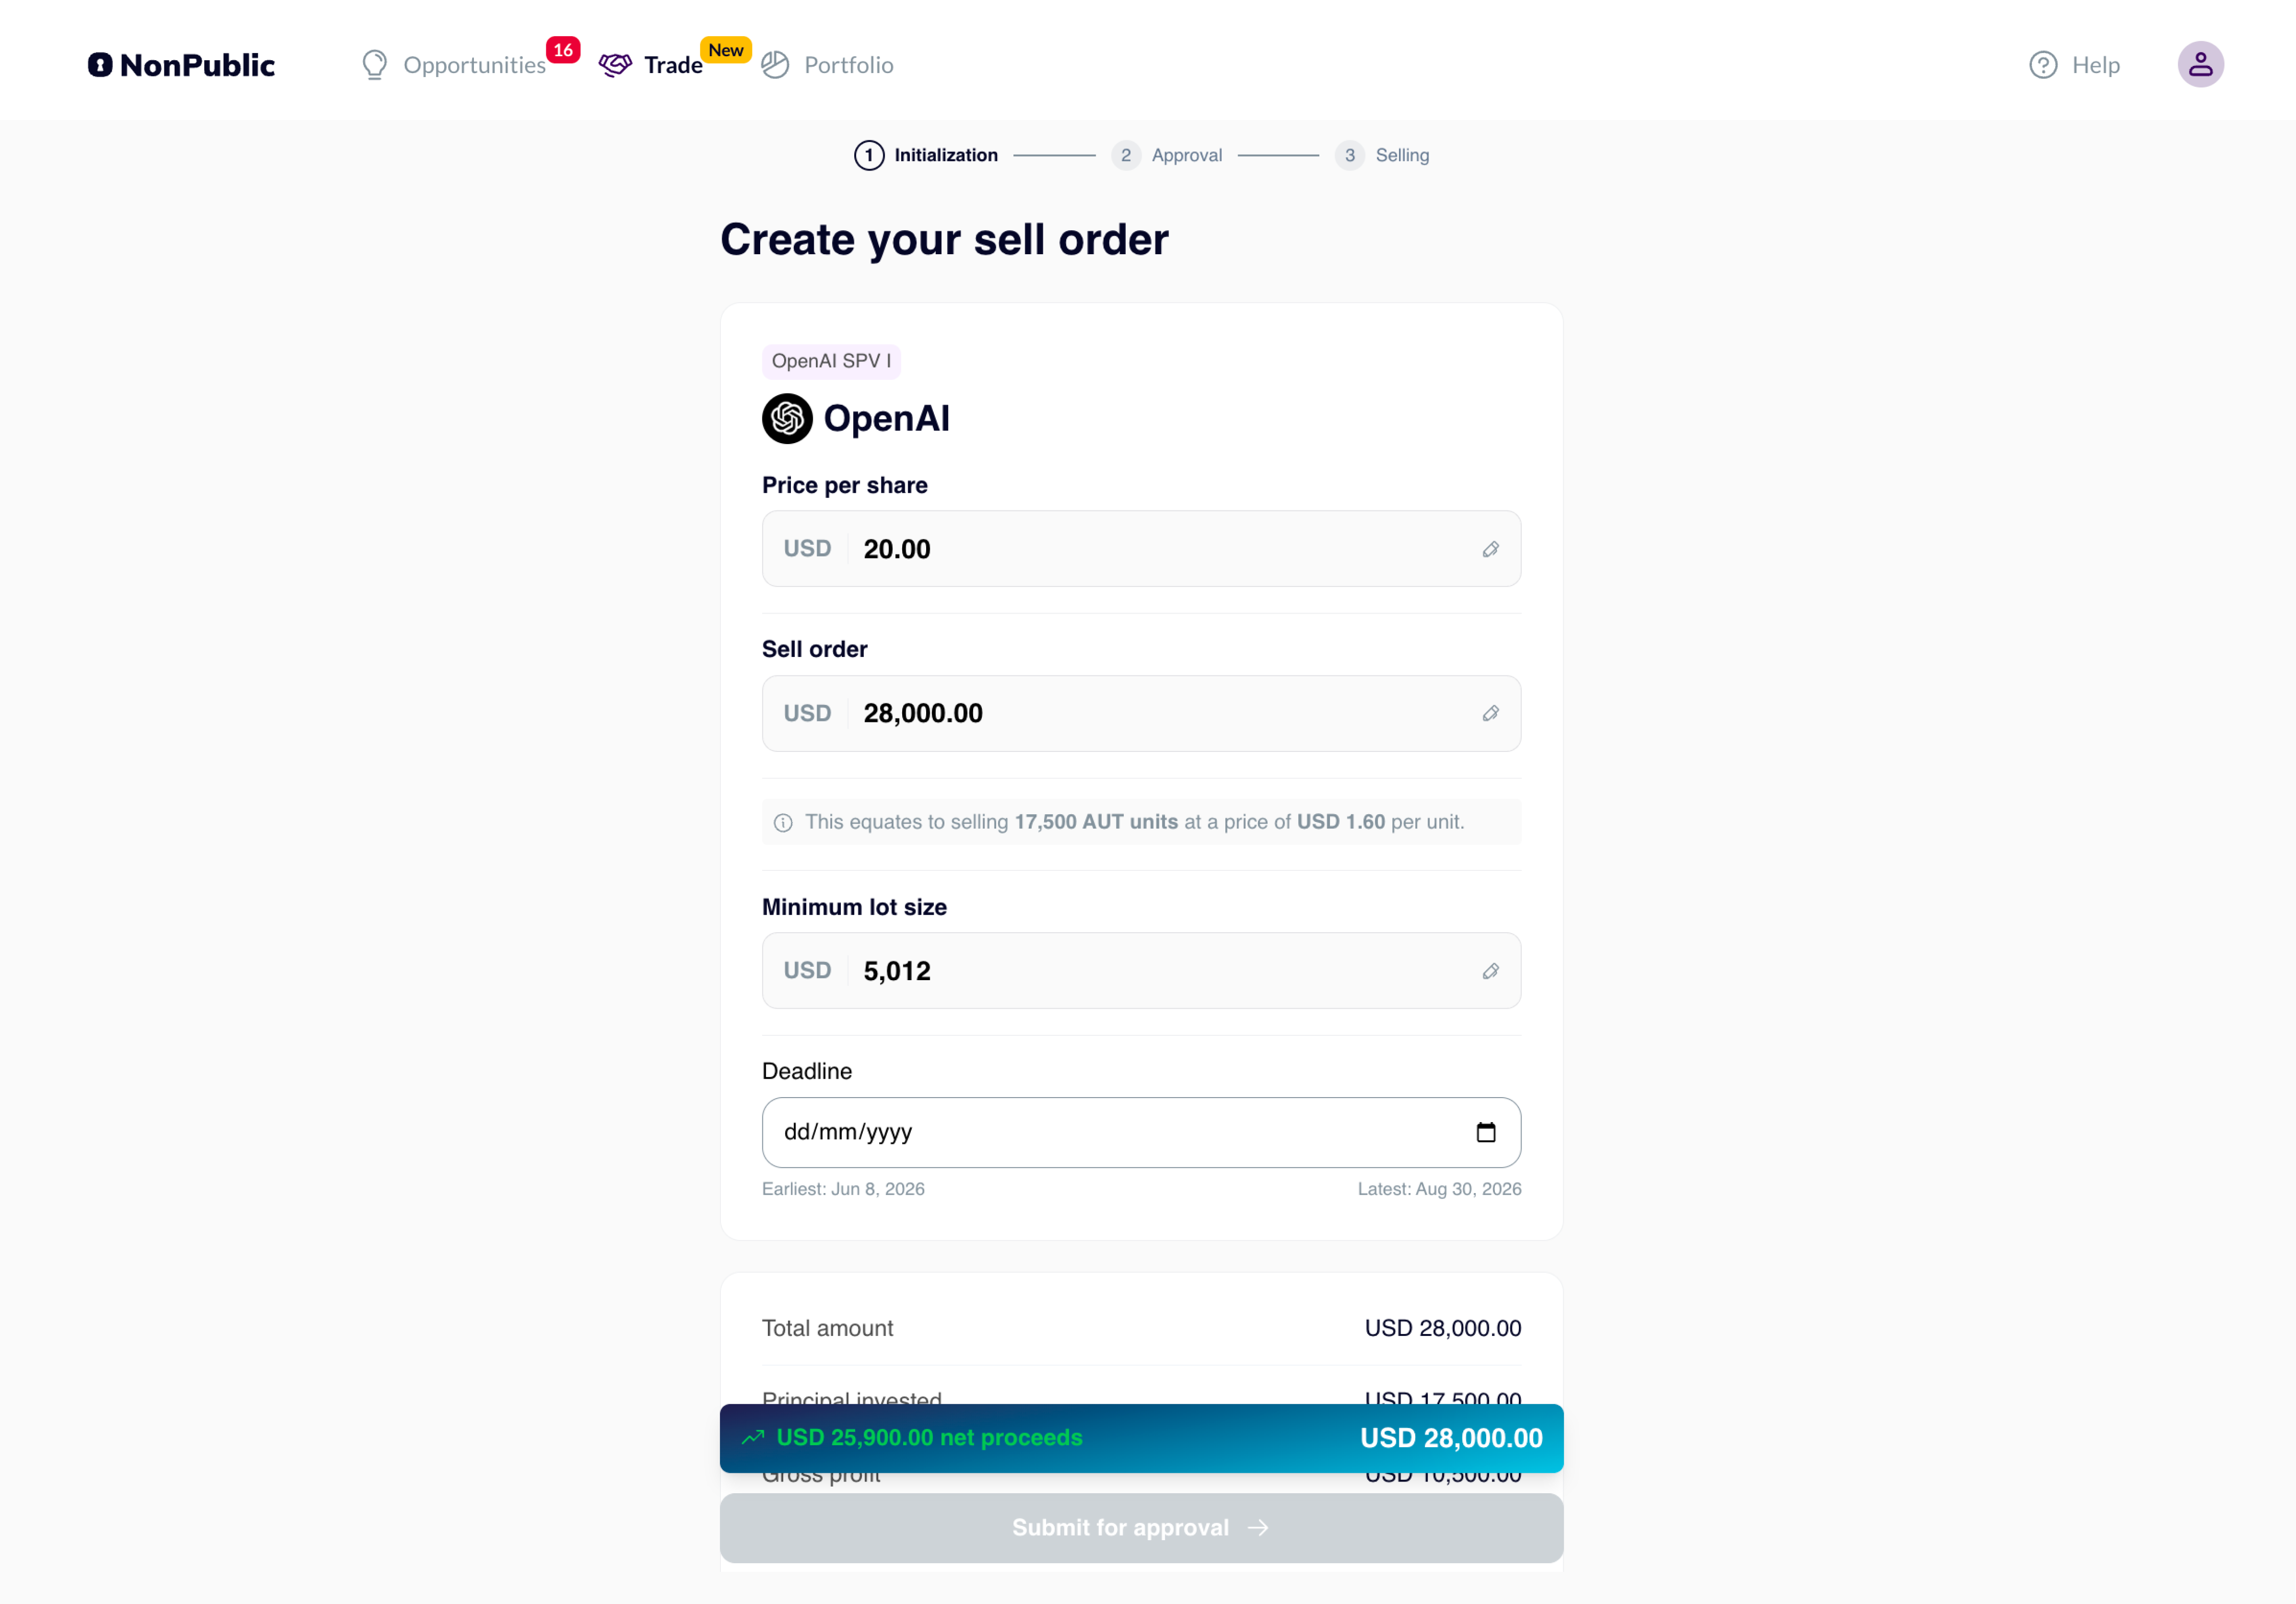This screenshot has height=1604, width=2296.
Task: Click the OpenAI SPV I tag
Action: tap(831, 361)
